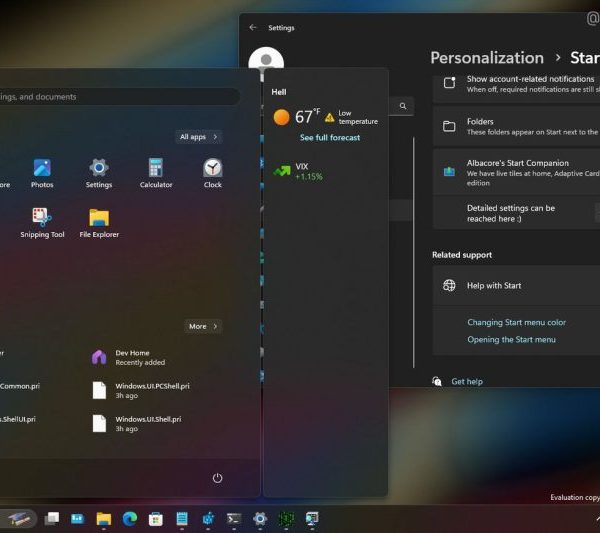Go back using Settings back arrow

(x=253, y=28)
